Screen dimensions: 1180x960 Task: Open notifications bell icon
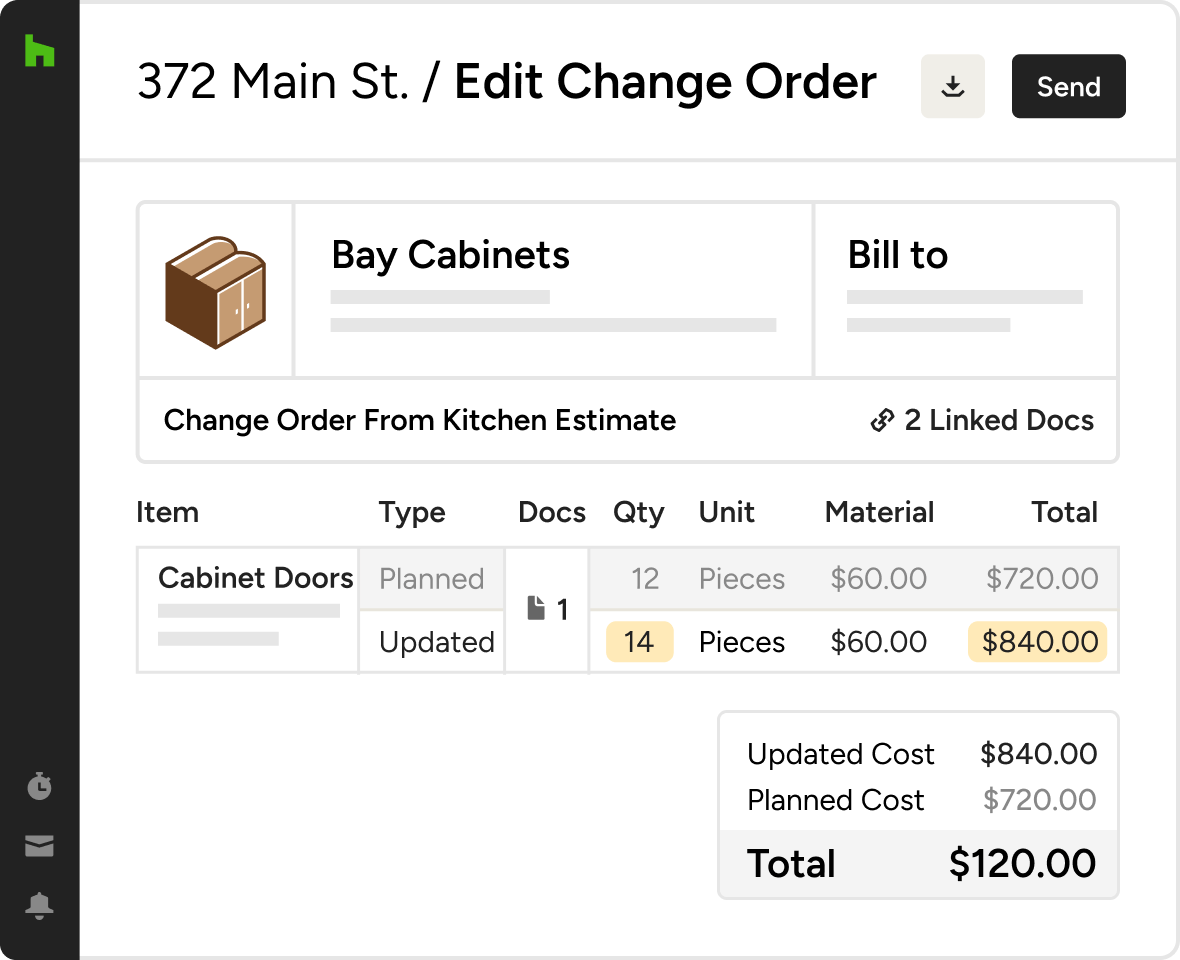click(x=39, y=905)
